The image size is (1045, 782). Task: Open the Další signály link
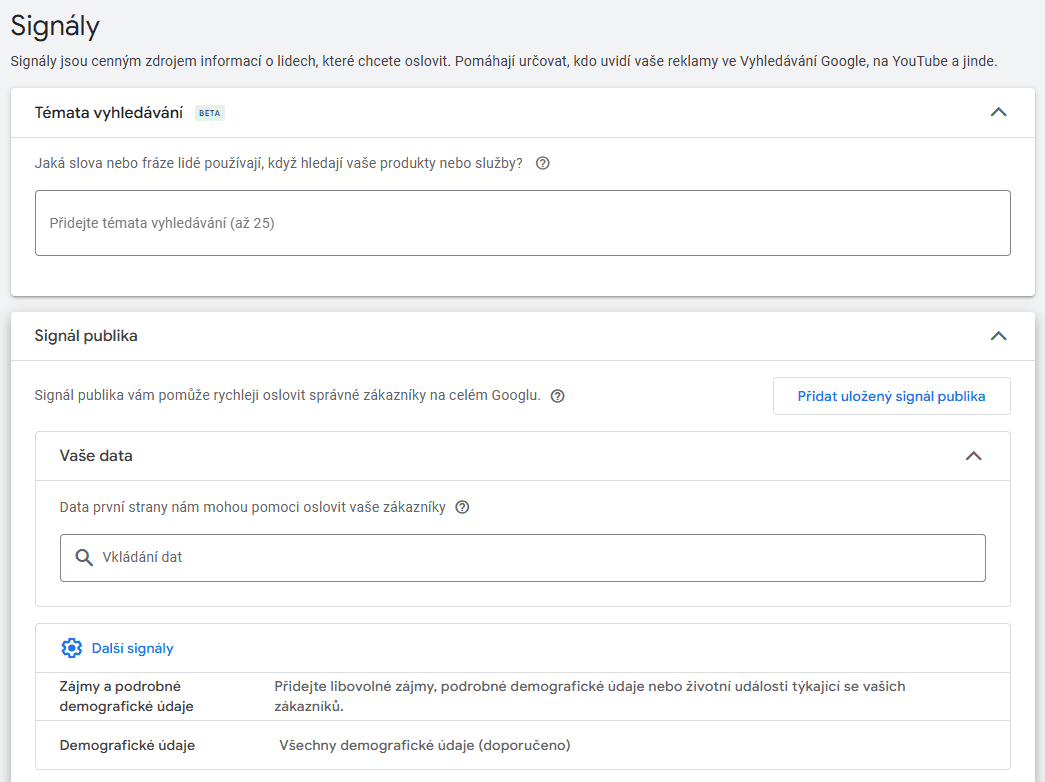point(132,648)
